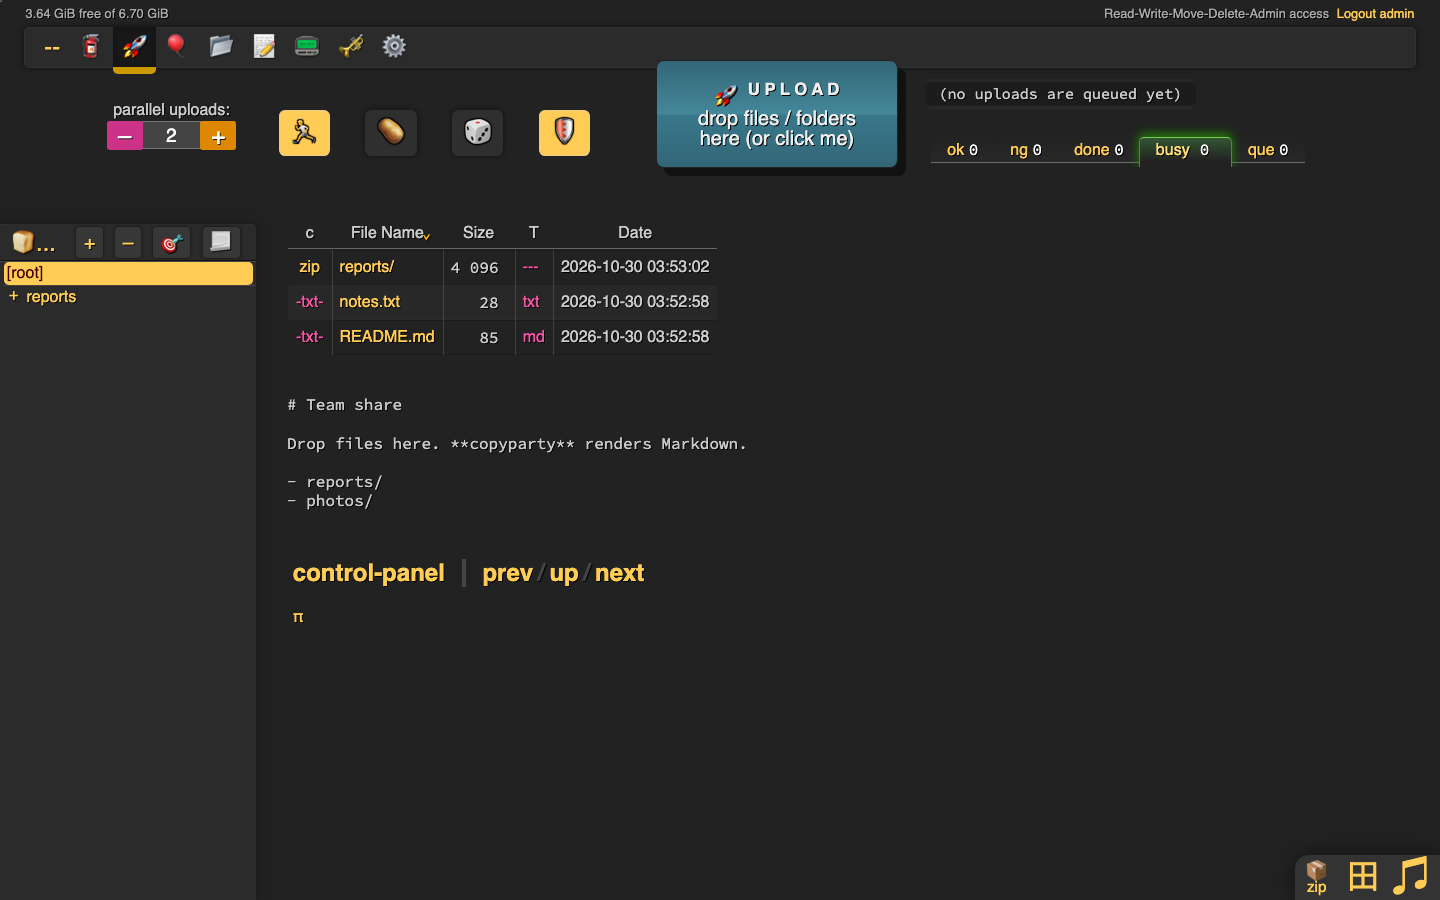
Task: Open the trumpet media player options
Action: point(351,47)
